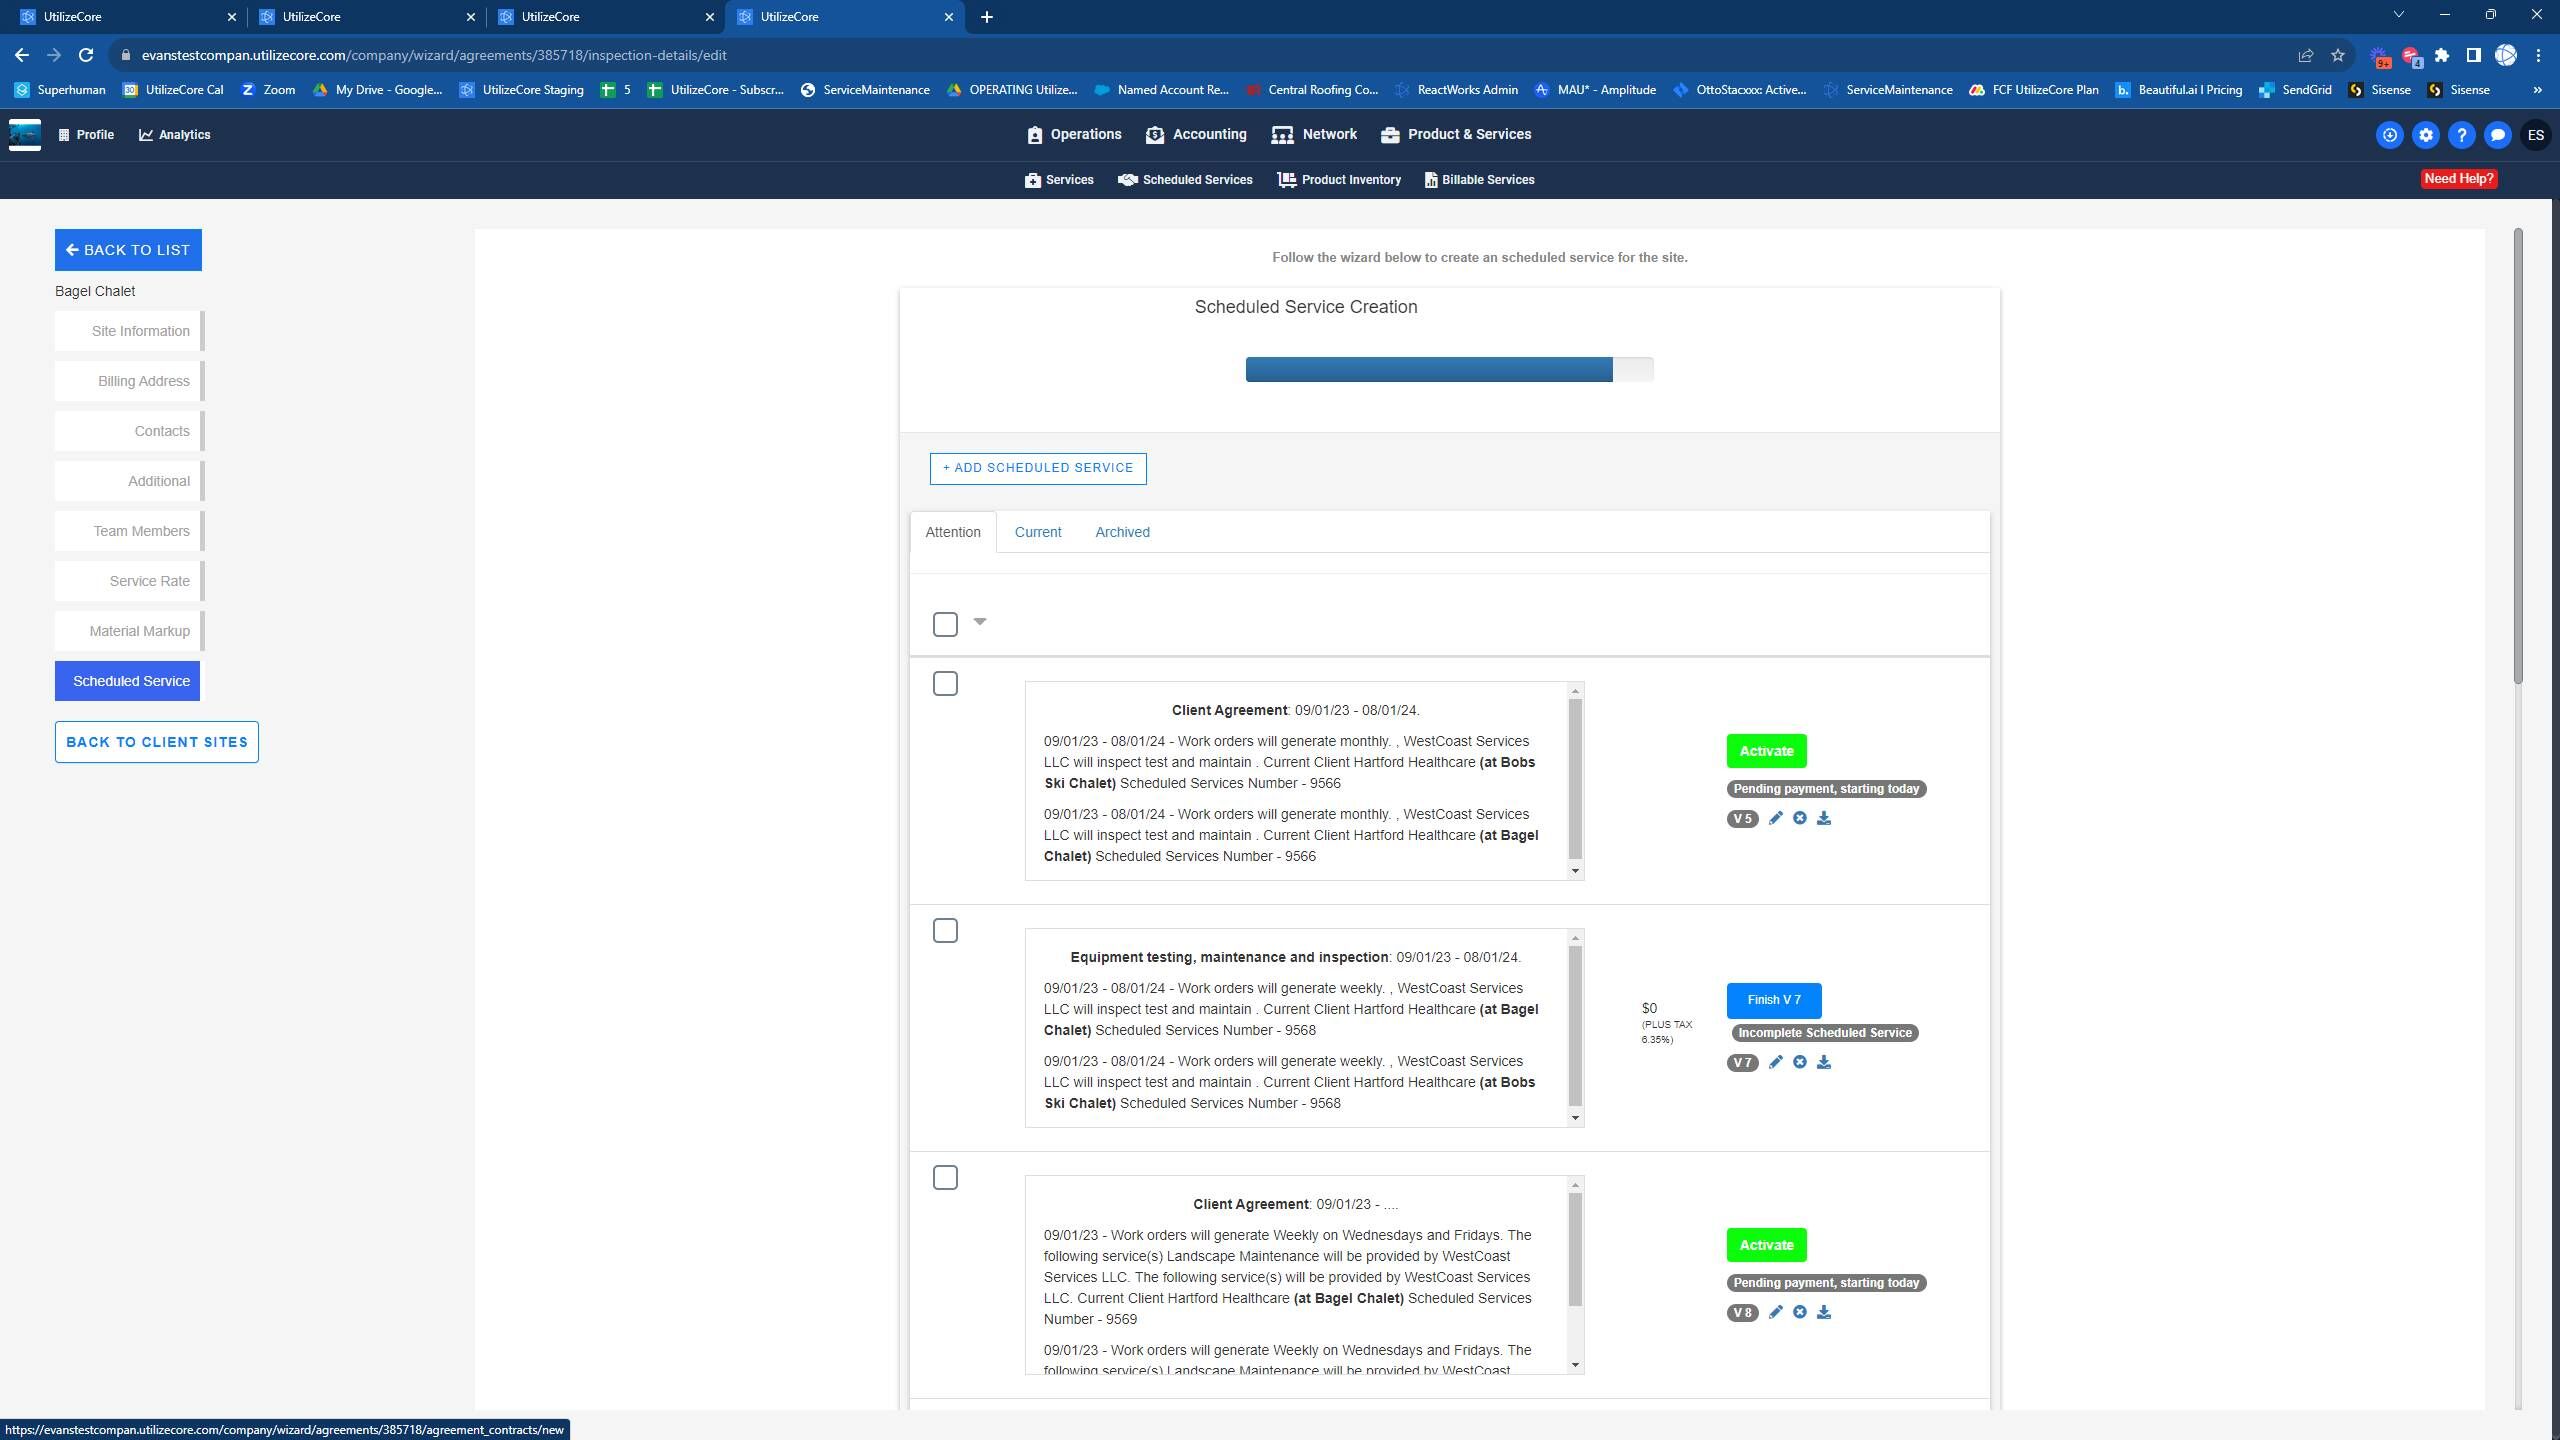Open the chat messages icon in header
Viewport: 2560px width, 1440px height.
click(x=2497, y=135)
